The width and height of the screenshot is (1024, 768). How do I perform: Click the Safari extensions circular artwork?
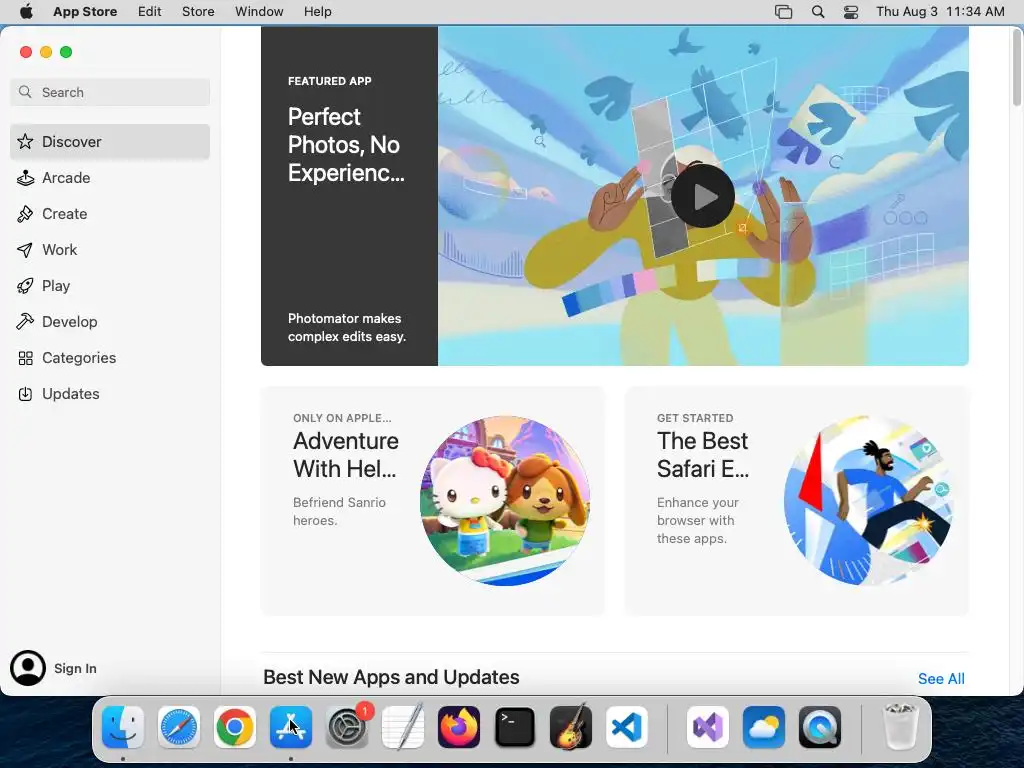[869, 501]
